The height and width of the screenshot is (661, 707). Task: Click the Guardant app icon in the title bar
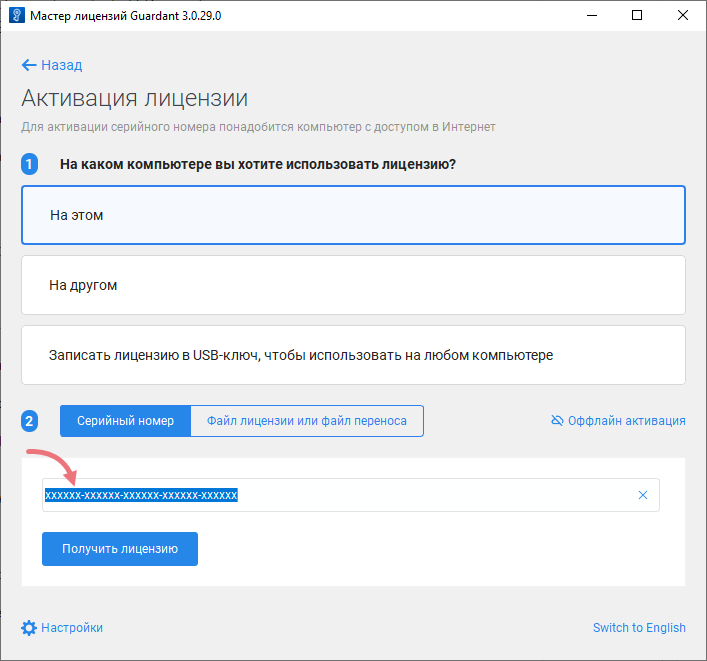point(17,15)
